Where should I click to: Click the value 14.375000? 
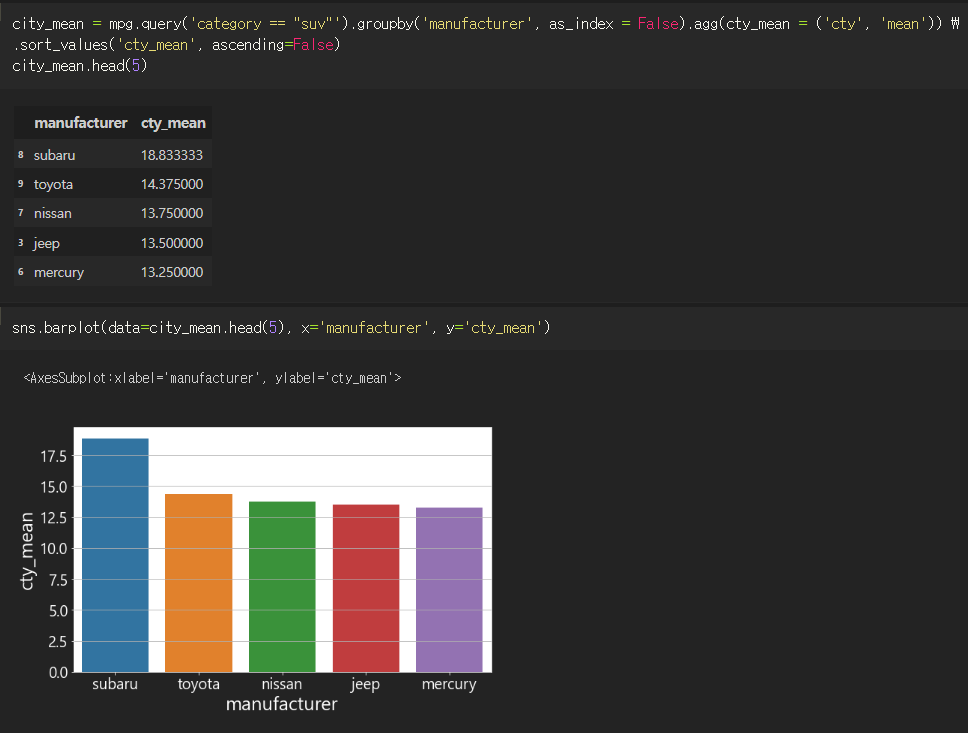(172, 184)
